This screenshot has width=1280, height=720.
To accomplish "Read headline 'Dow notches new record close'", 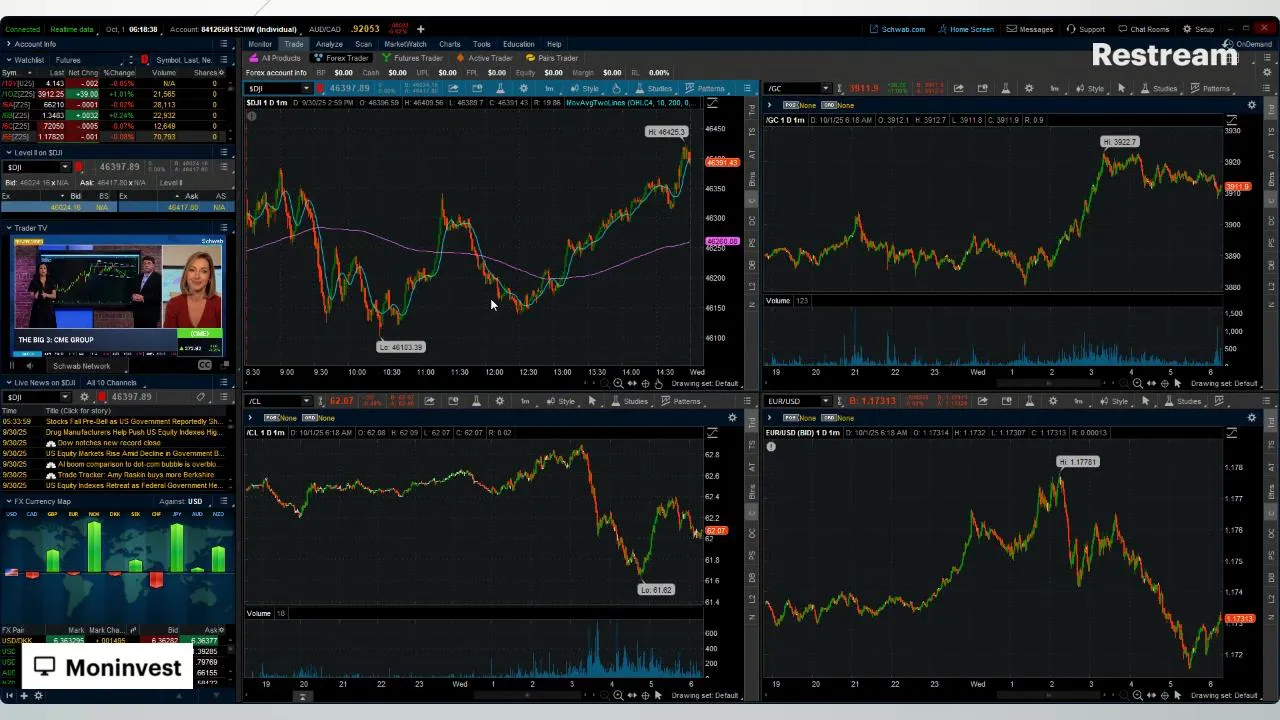I will pyautogui.click(x=109, y=443).
